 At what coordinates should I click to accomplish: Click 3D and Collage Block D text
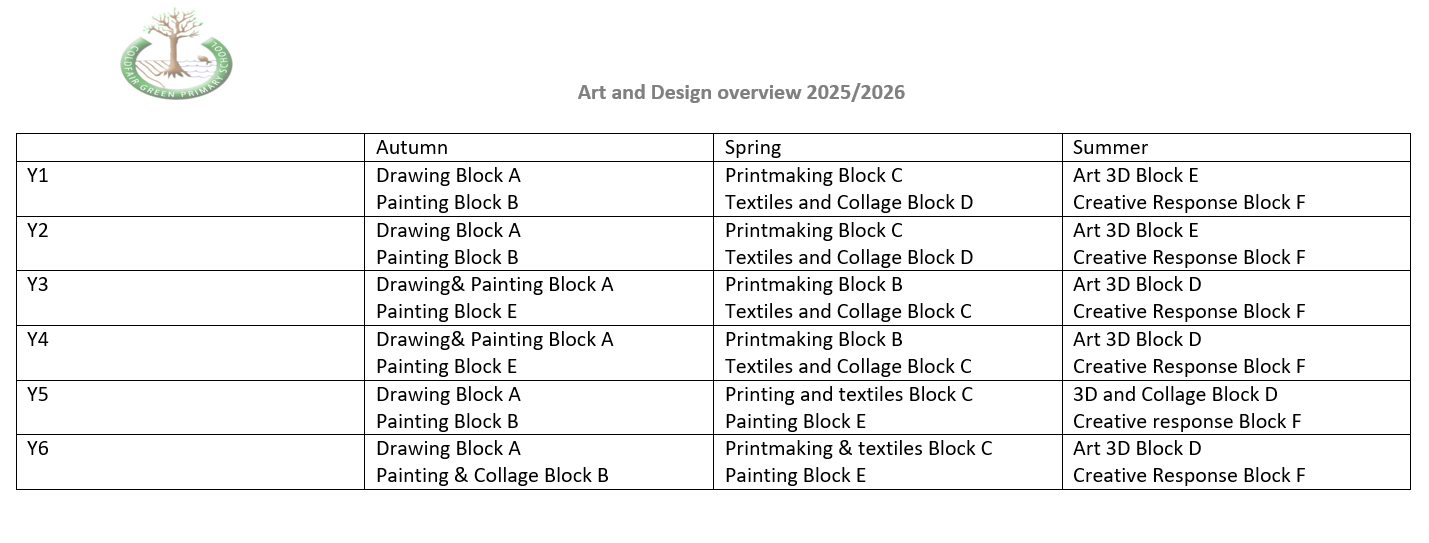1175,395
